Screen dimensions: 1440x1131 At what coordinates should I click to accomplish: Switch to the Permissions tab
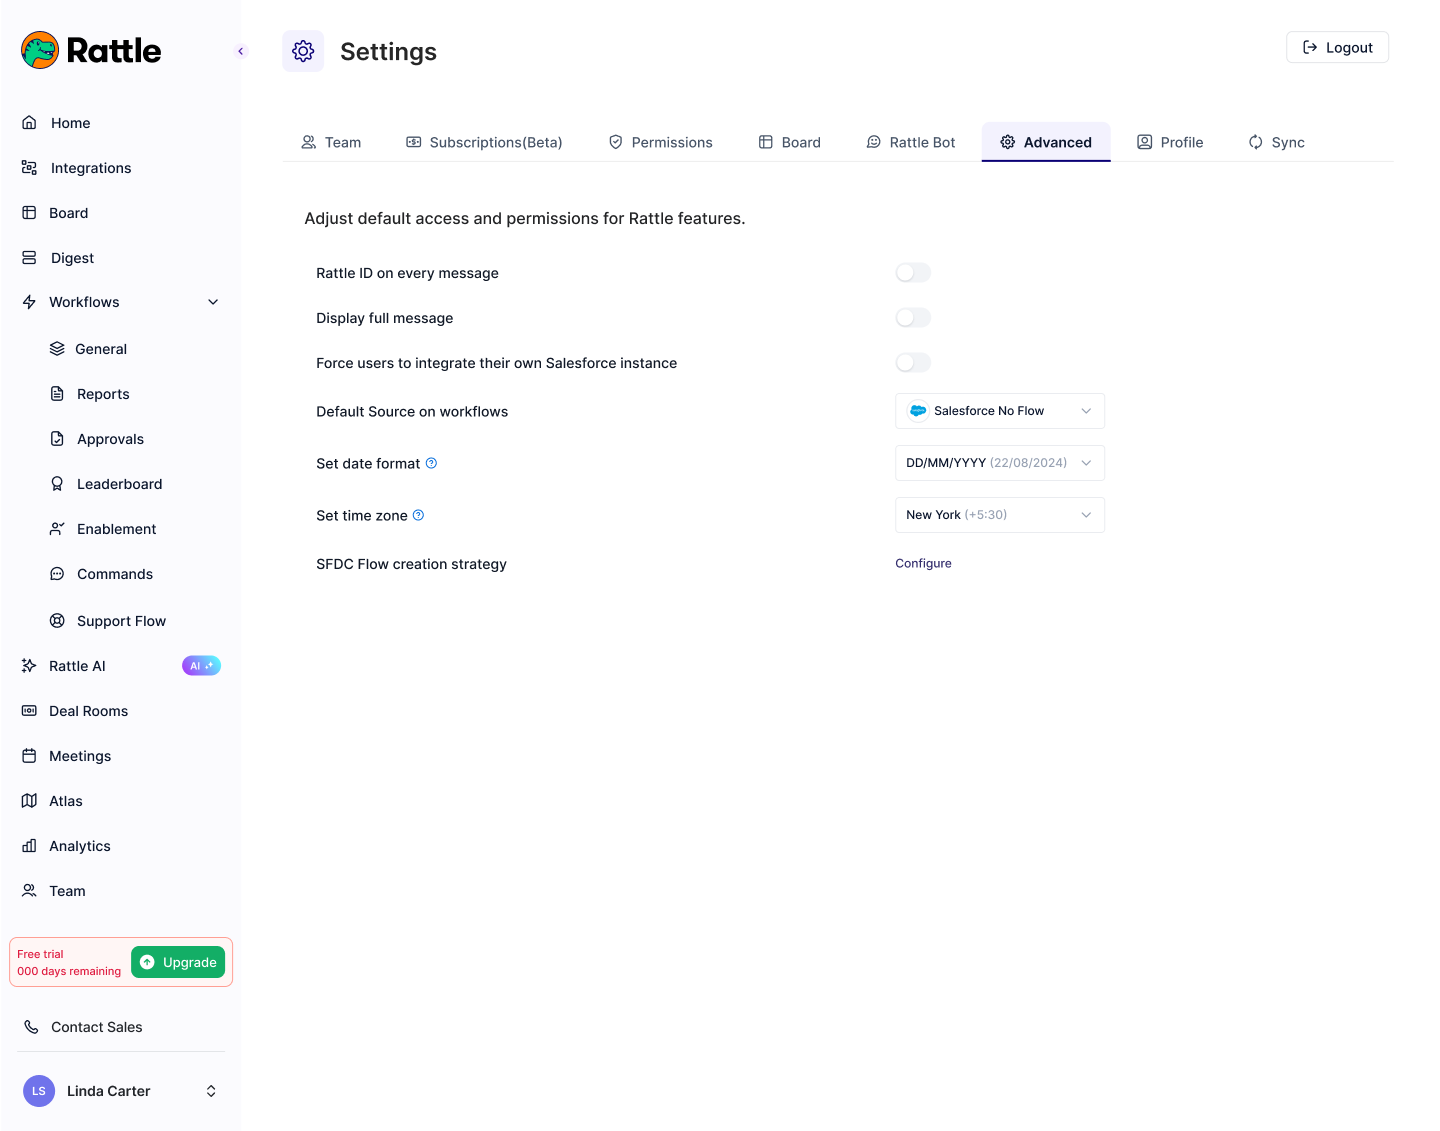tap(660, 142)
